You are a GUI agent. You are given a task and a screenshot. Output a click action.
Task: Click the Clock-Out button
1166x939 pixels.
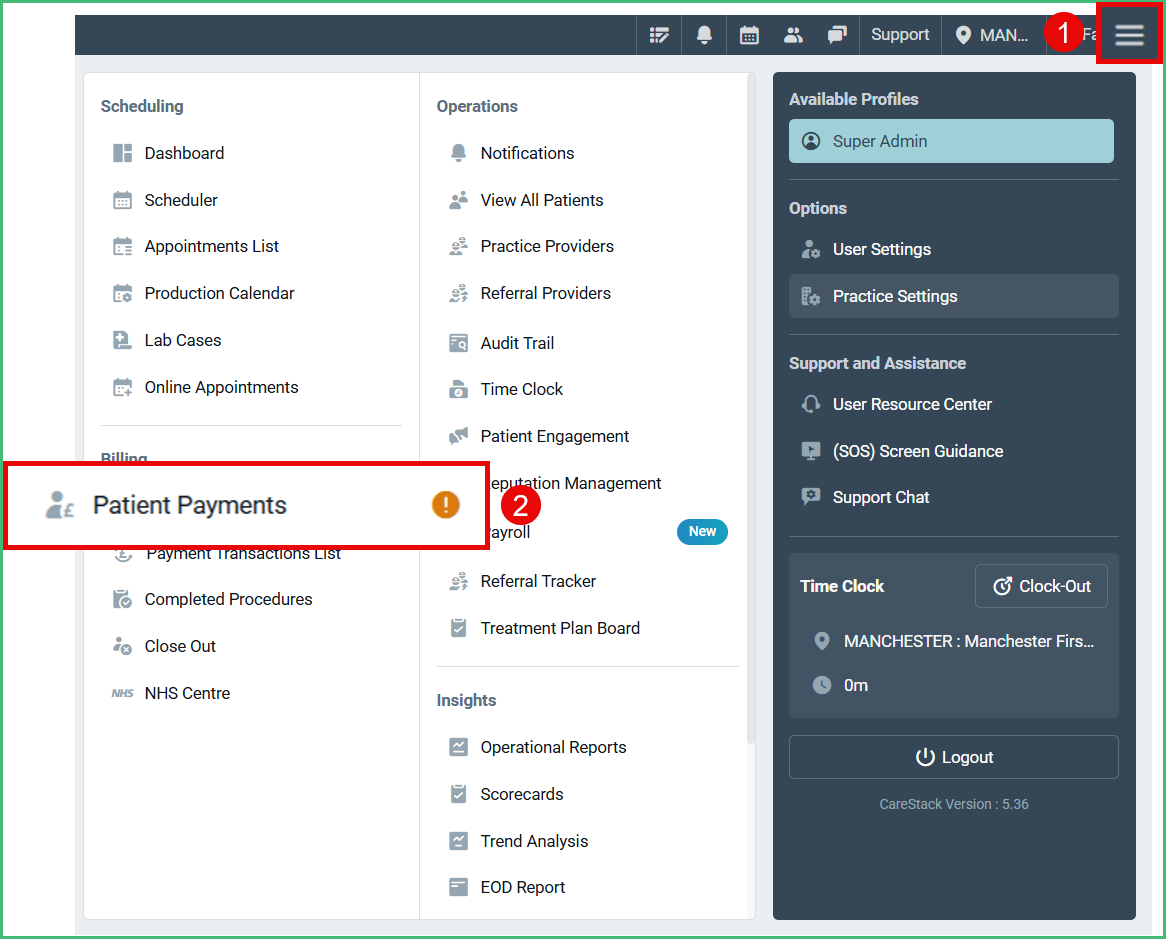point(1041,586)
